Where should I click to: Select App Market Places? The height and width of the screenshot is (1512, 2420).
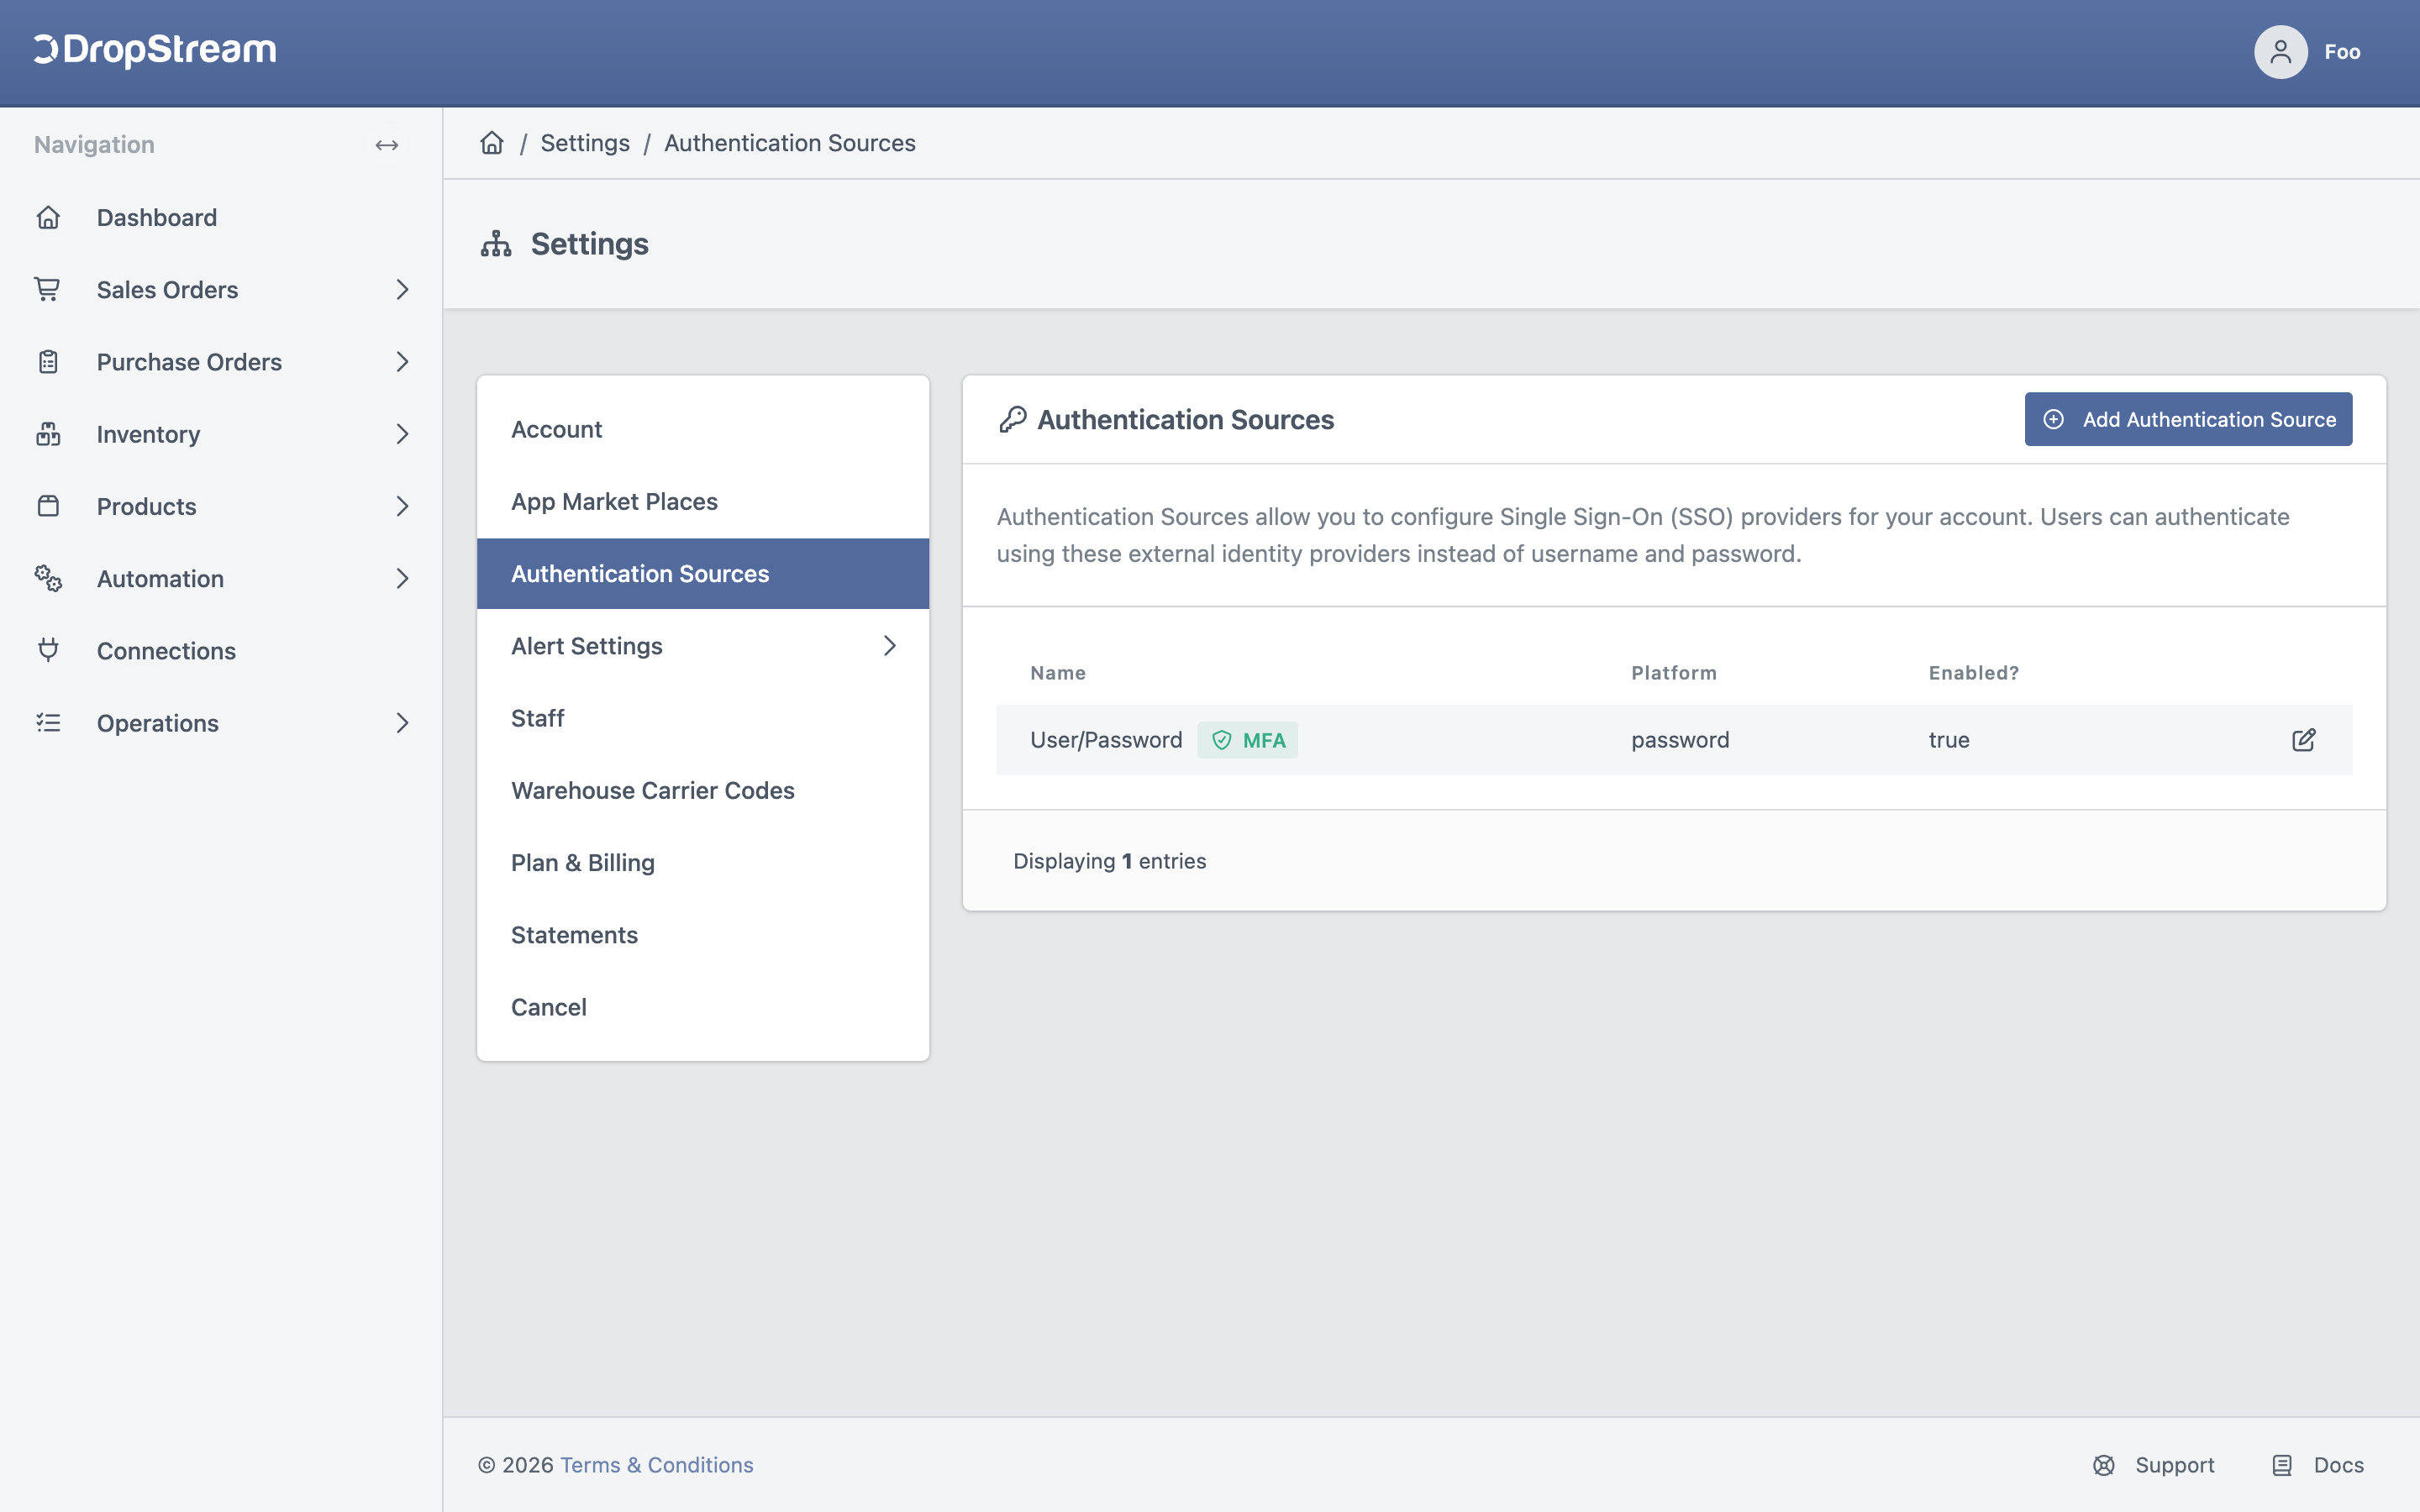703,501
